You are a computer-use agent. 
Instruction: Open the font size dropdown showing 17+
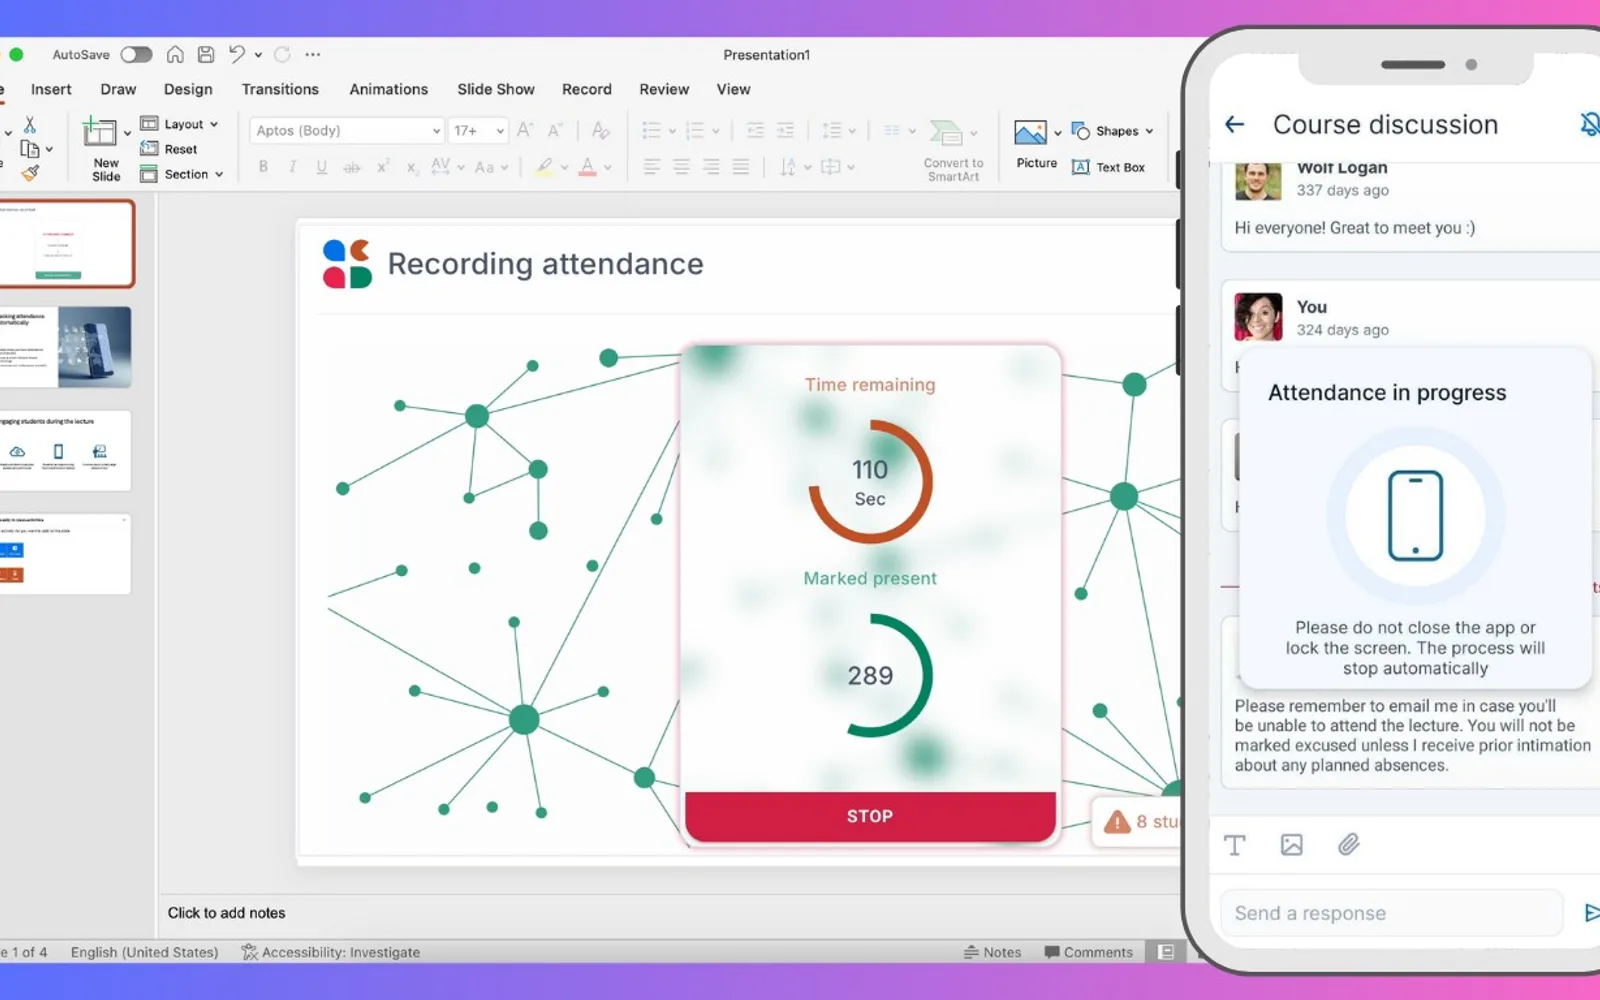[x=479, y=131]
